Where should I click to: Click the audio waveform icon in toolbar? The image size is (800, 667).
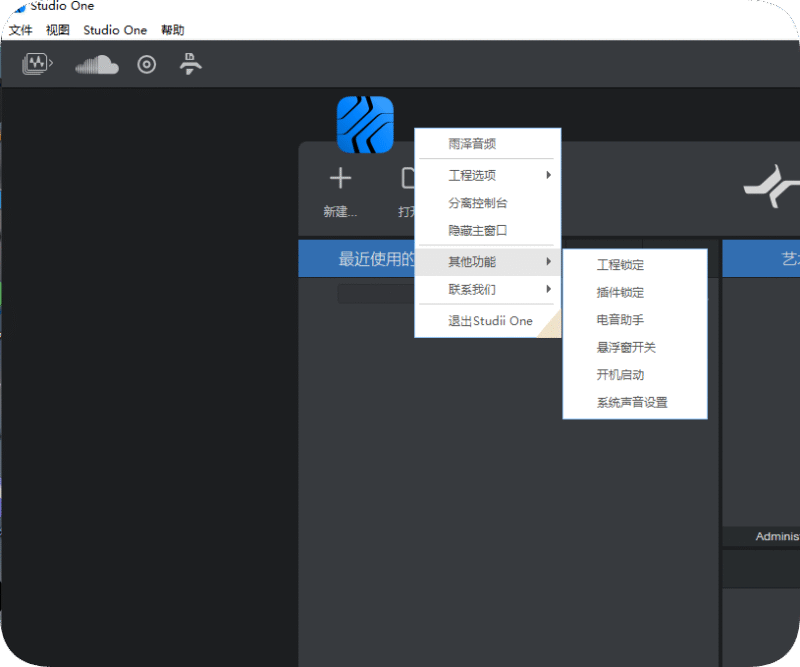click(x=37, y=65)
